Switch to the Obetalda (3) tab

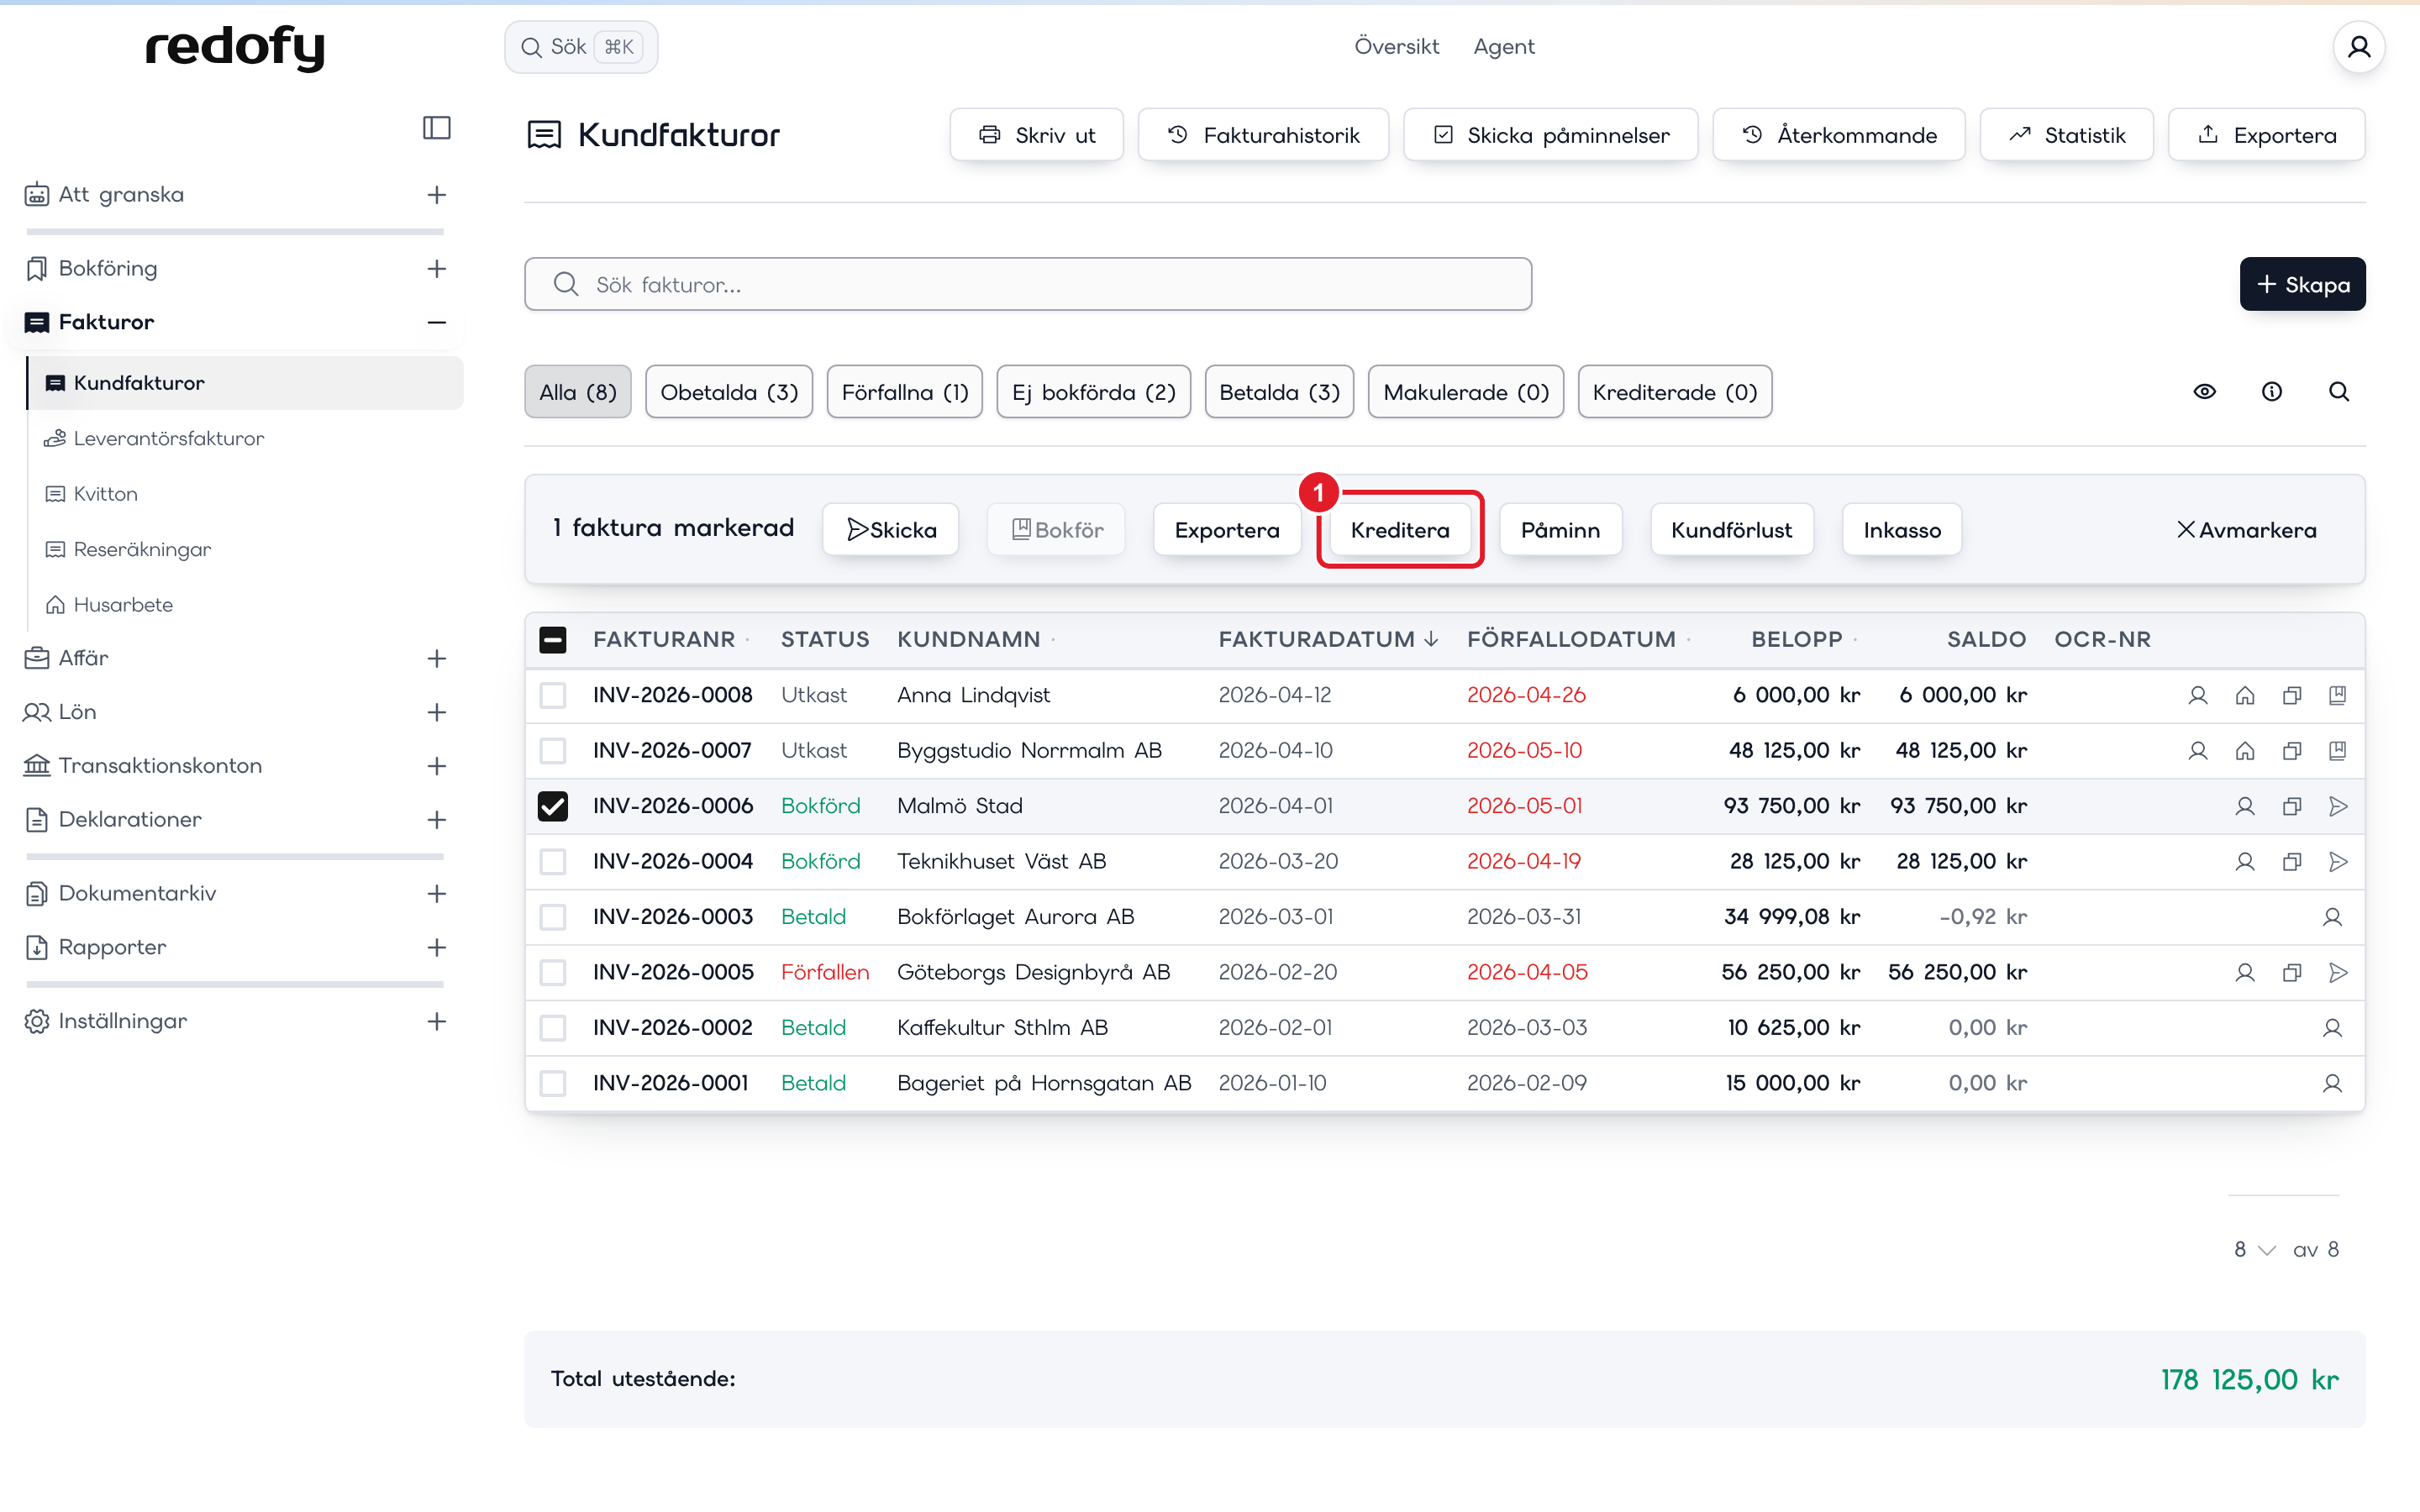point(729,392)
